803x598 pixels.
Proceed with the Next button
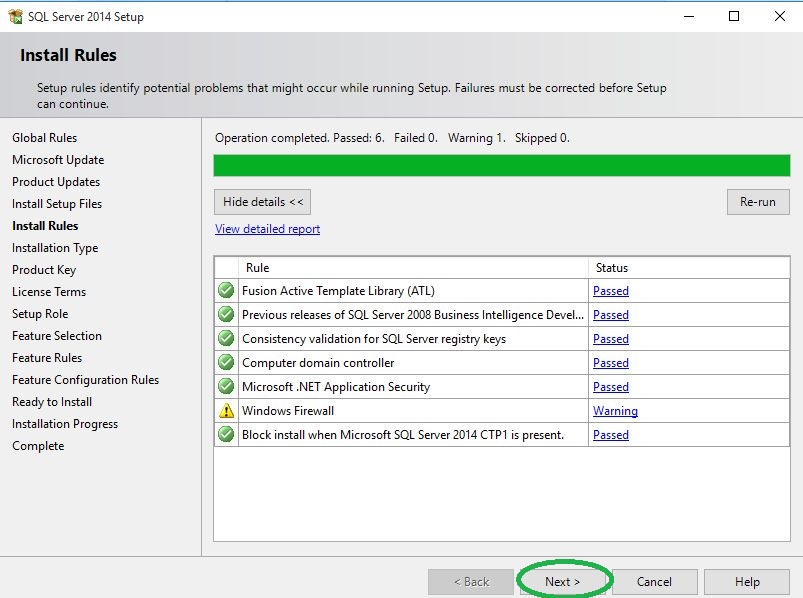(x=562, y=581)
